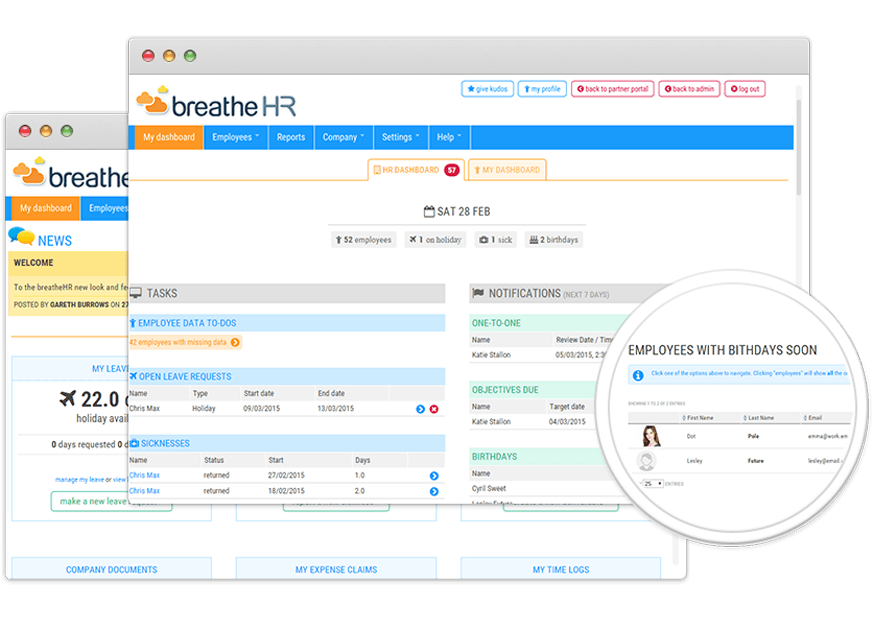Click the 09/03/2015 start date cell

tap(261, 409)
